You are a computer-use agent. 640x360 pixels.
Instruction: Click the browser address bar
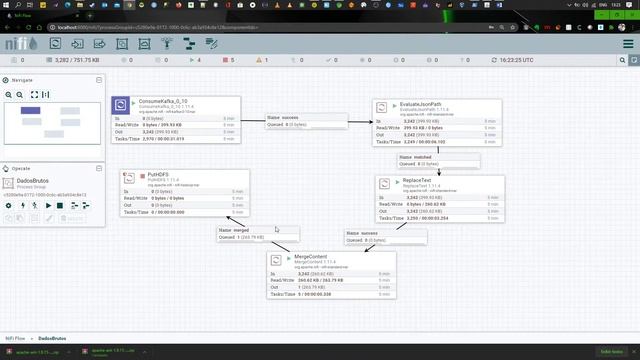pyautogui.click(x=269, y=27)
